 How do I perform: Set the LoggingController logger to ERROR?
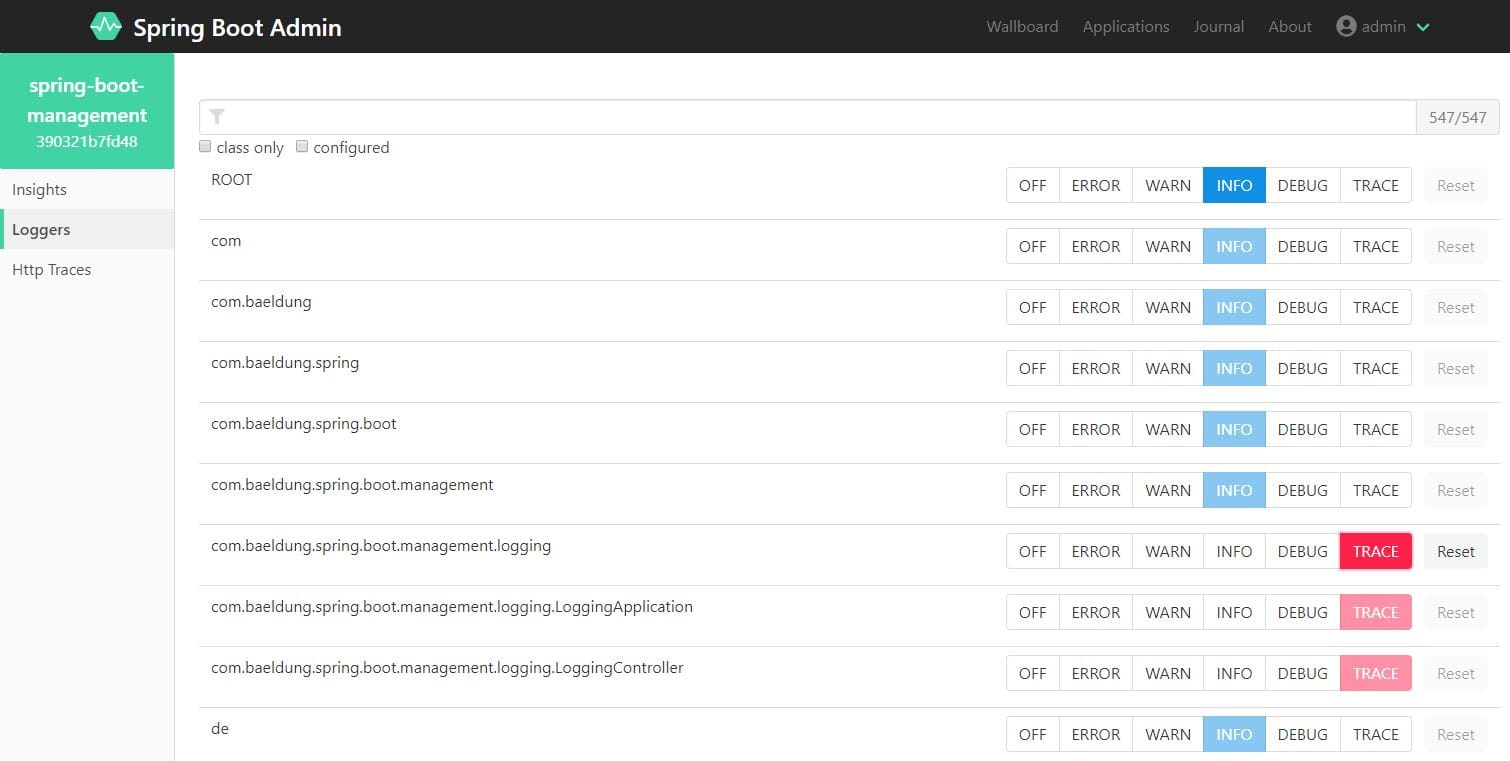(1095, 673)
